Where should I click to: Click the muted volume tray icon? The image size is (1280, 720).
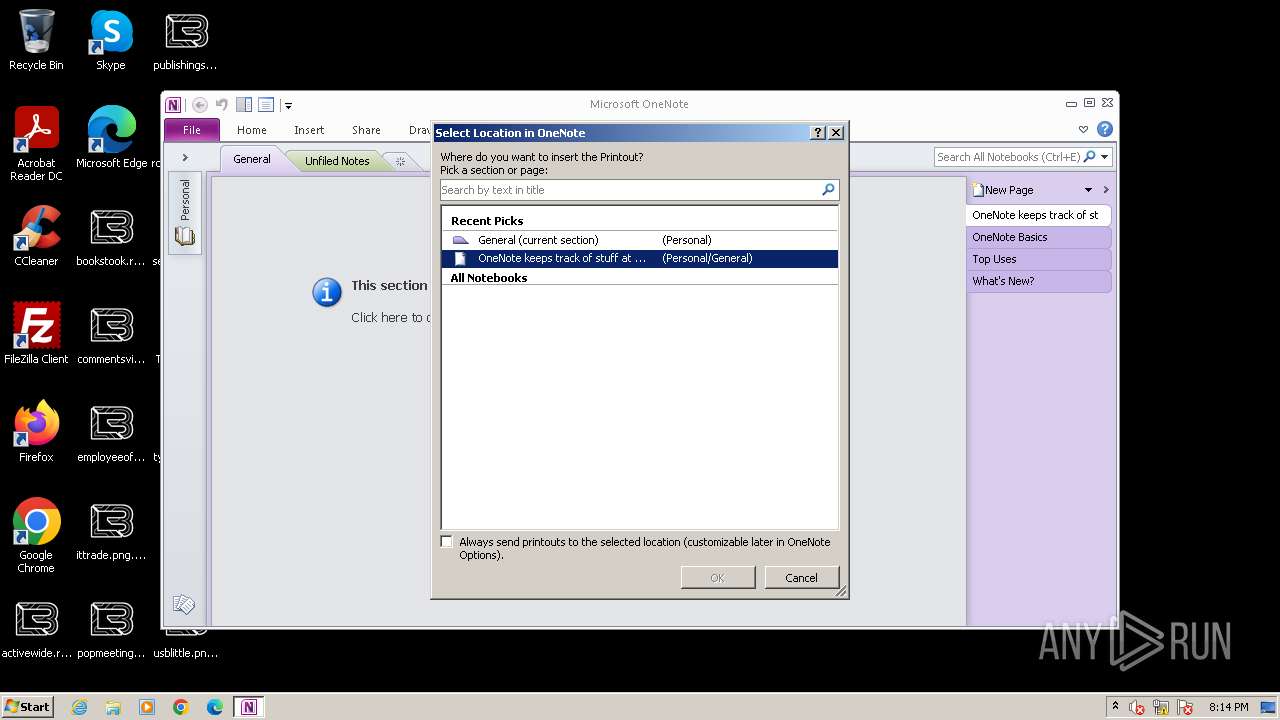[x=1137, y=707]
